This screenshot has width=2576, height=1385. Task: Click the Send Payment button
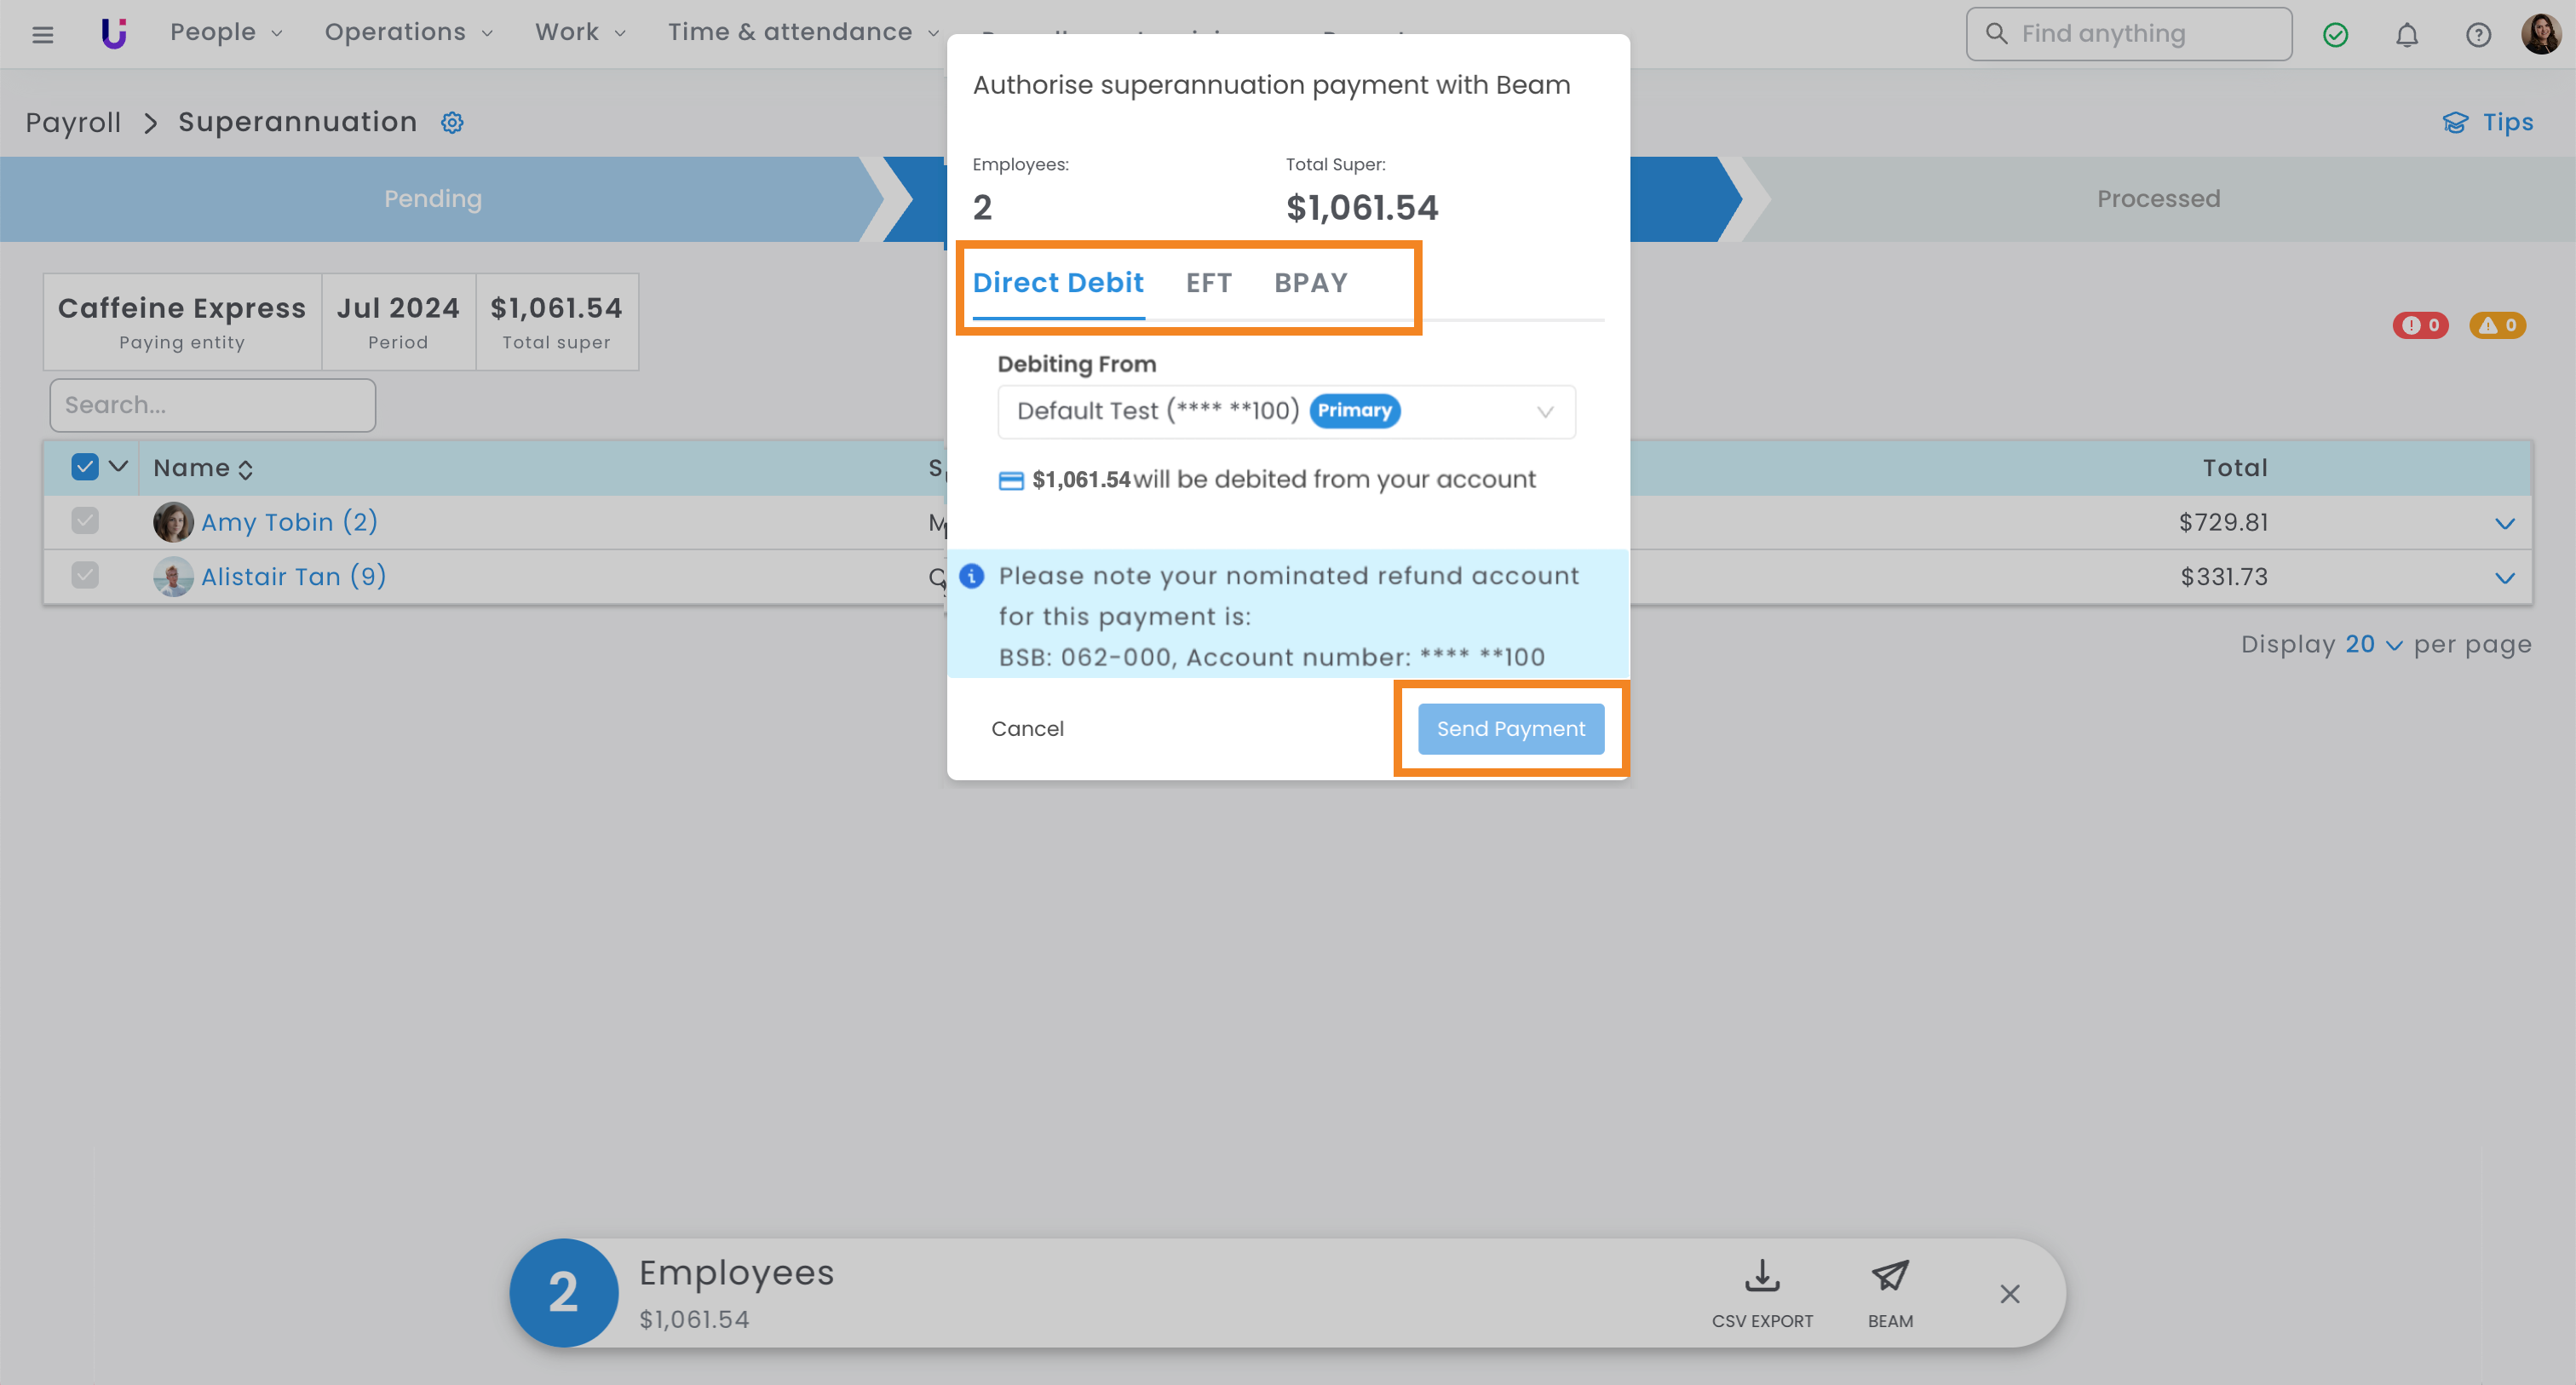point(1510,729)
